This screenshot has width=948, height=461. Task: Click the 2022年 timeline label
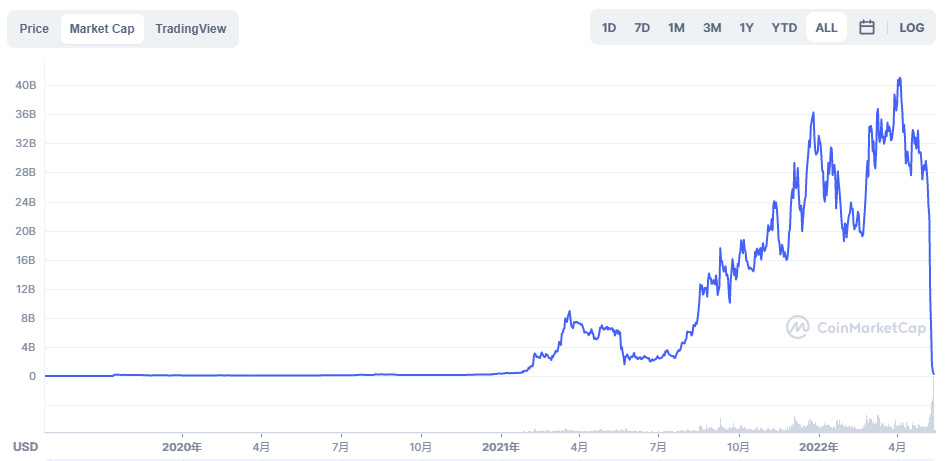click(819, 447)
